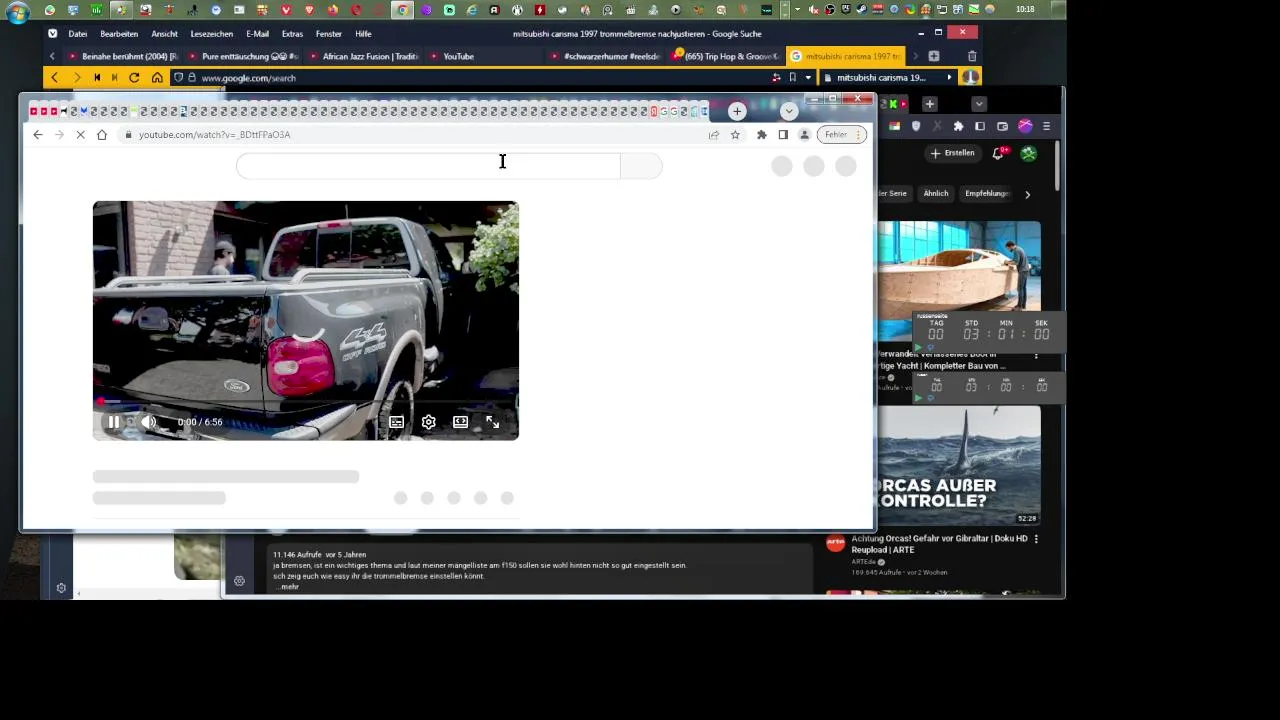Stop loading the page in front window

(x=80, y=135)
